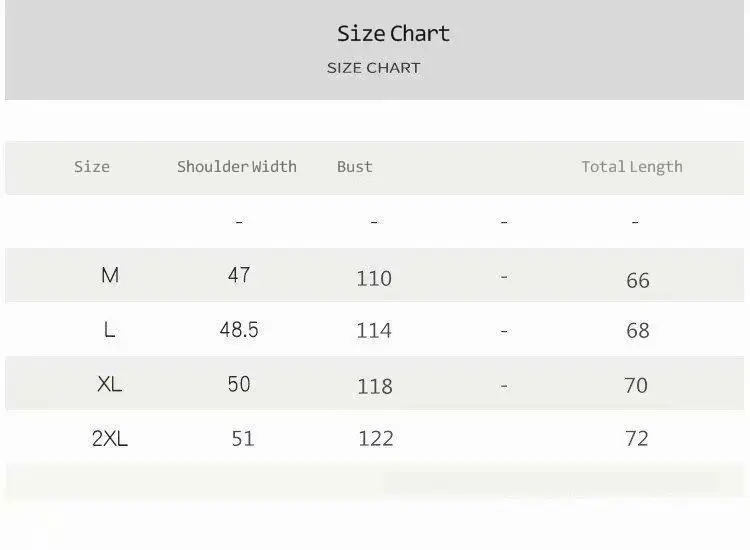Click the bust value 118
This screenshot has height=550, width=750.
click(375, 386)
